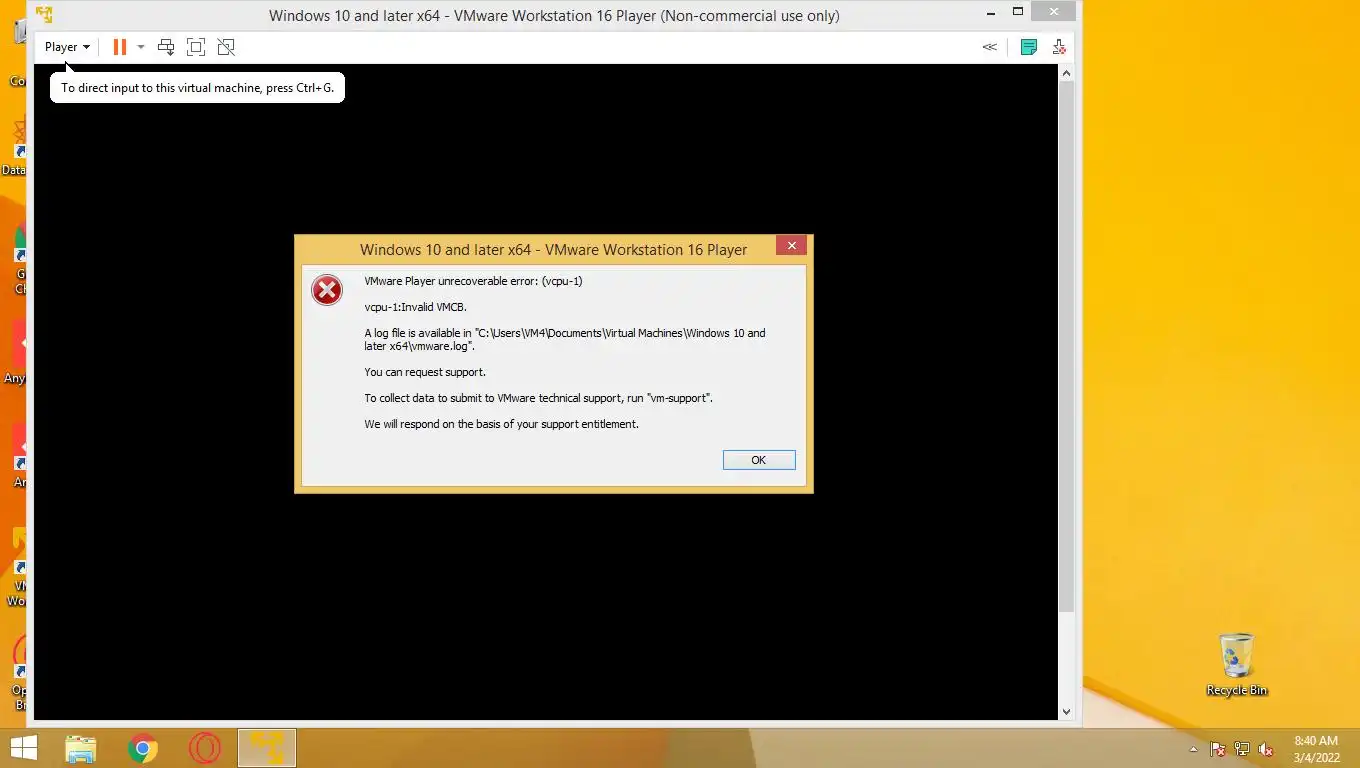Open the network tray icon
The width and height of the screenshot is (1360, 768).
click(1242, 749)
